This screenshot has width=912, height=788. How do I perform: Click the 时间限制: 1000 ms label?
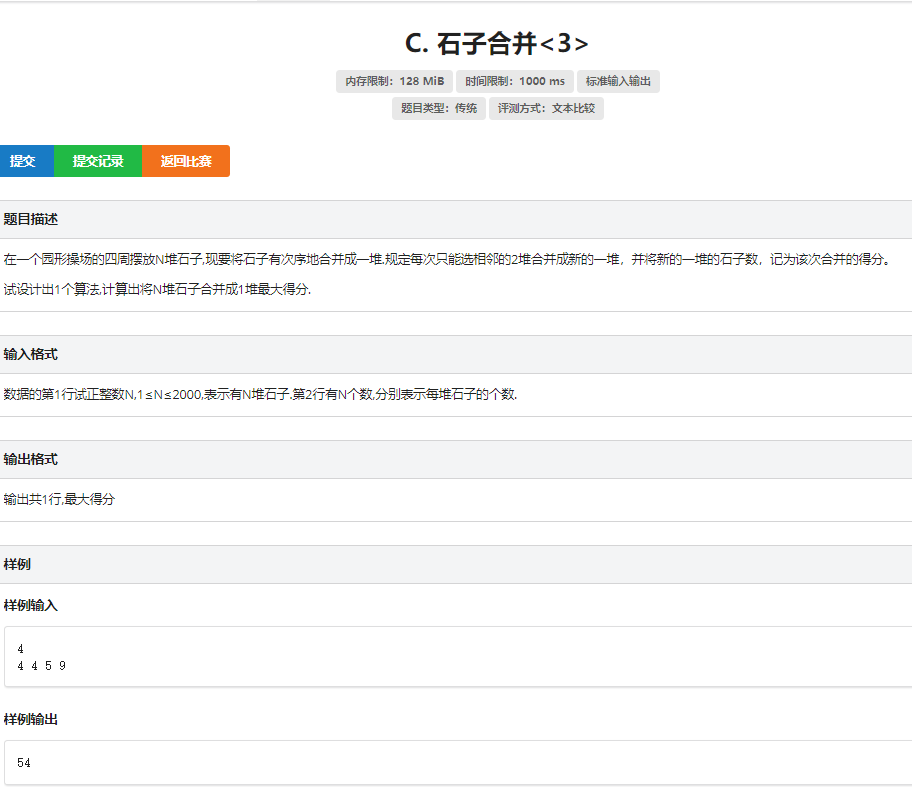coord(515,81)
